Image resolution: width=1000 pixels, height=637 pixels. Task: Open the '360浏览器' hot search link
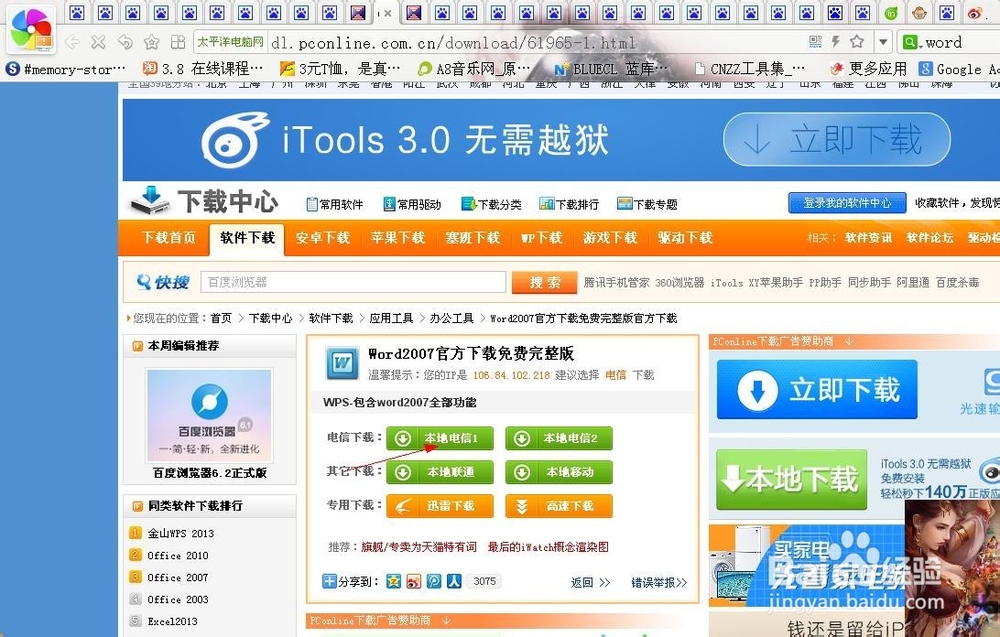coord(680,282)
